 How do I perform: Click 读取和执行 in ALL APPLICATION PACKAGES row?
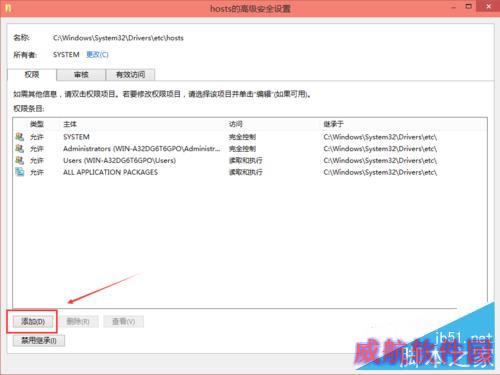(x=246, y=172)
